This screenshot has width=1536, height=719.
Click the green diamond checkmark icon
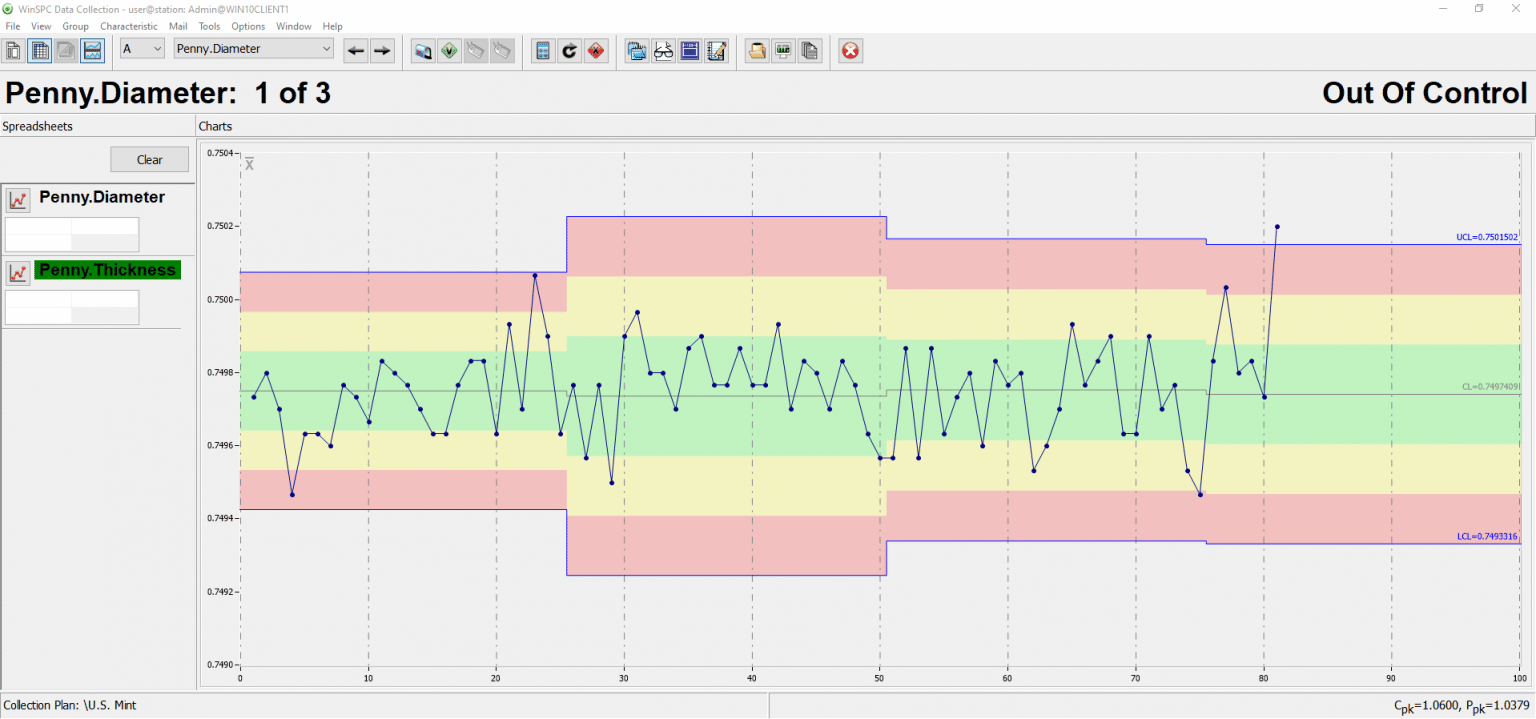[x=450, y=50]
